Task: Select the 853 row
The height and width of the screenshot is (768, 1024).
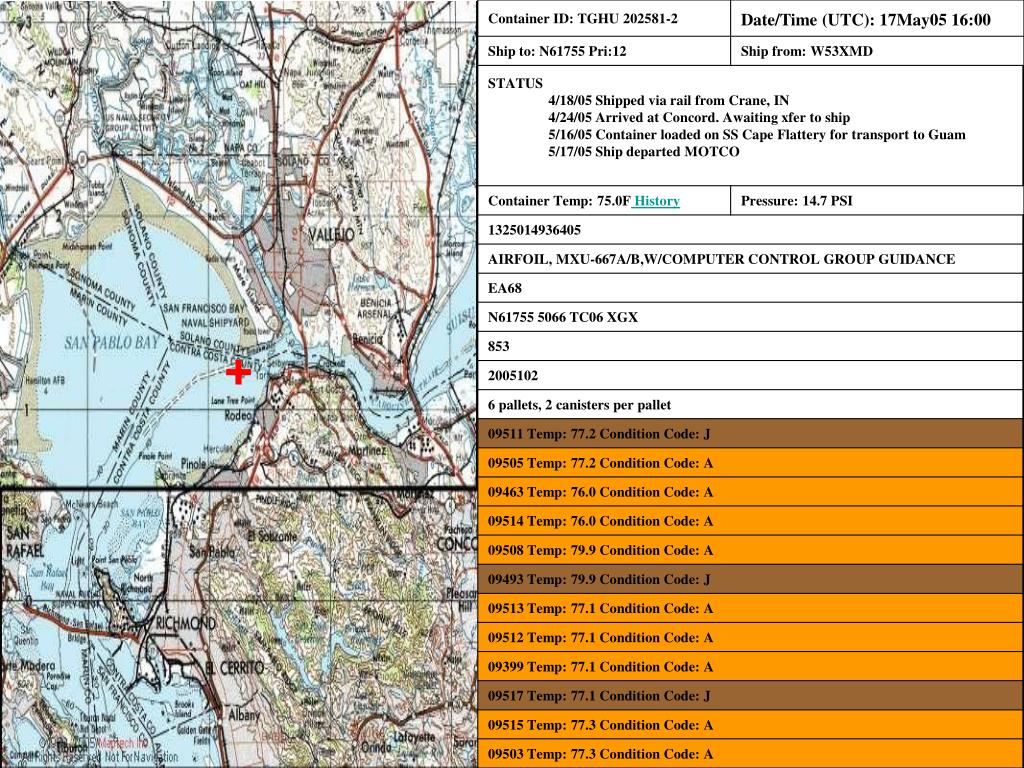Action: tap(750, 346)
